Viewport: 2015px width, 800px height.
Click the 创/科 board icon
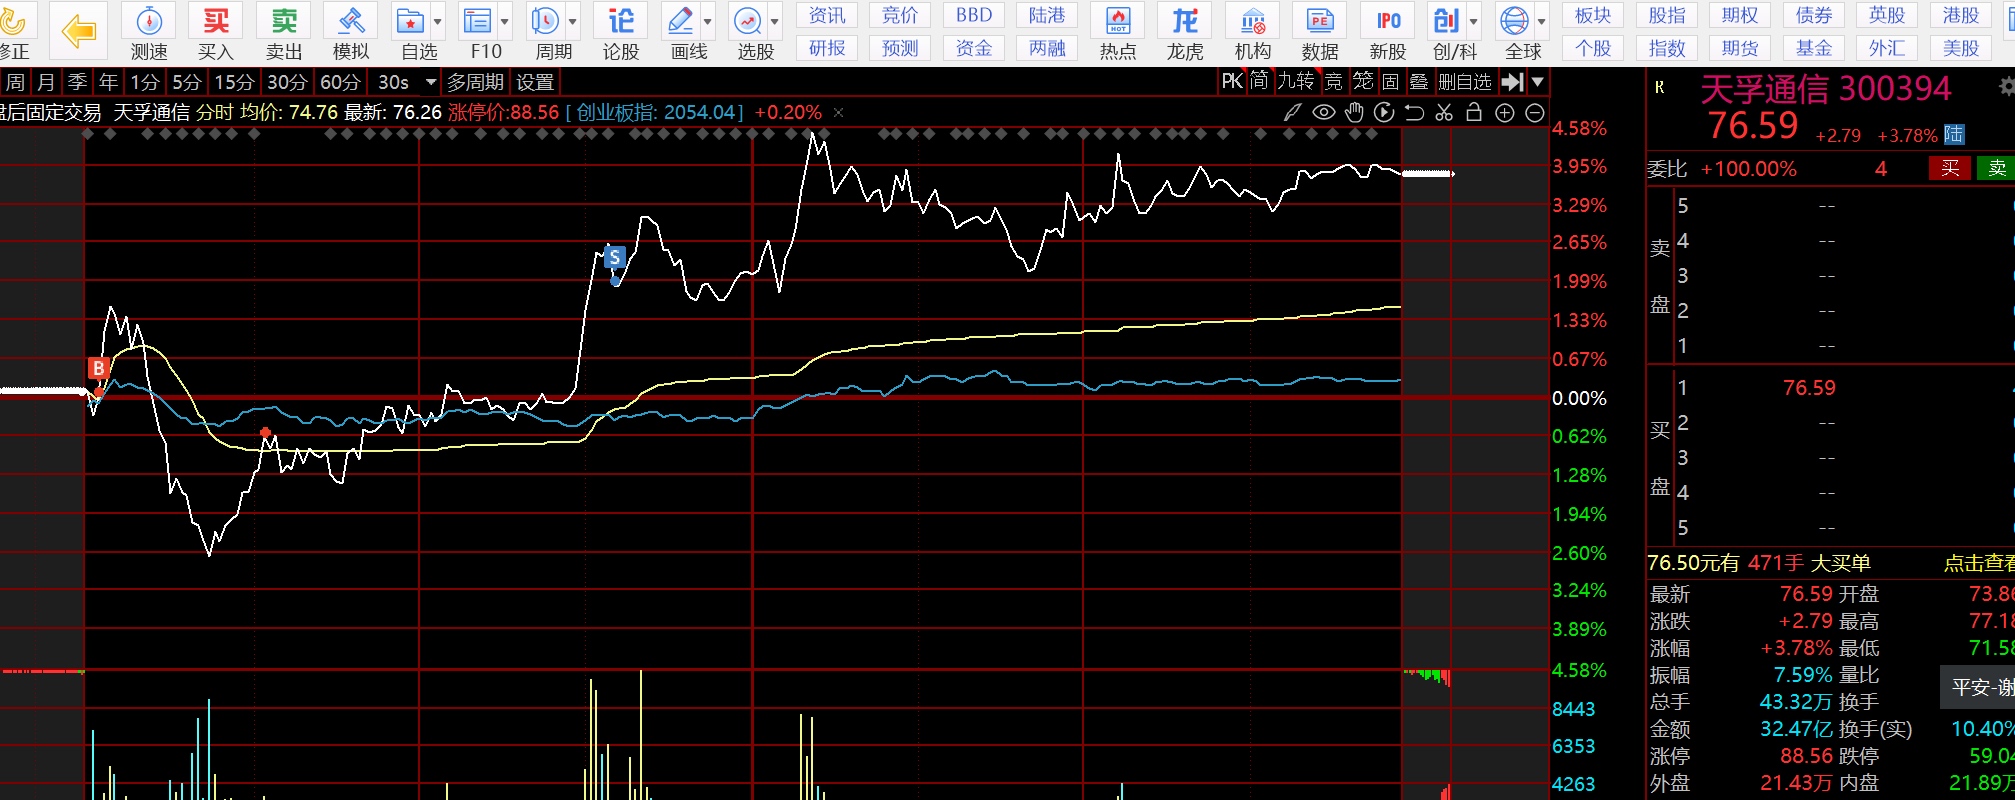coord(1447,21)
